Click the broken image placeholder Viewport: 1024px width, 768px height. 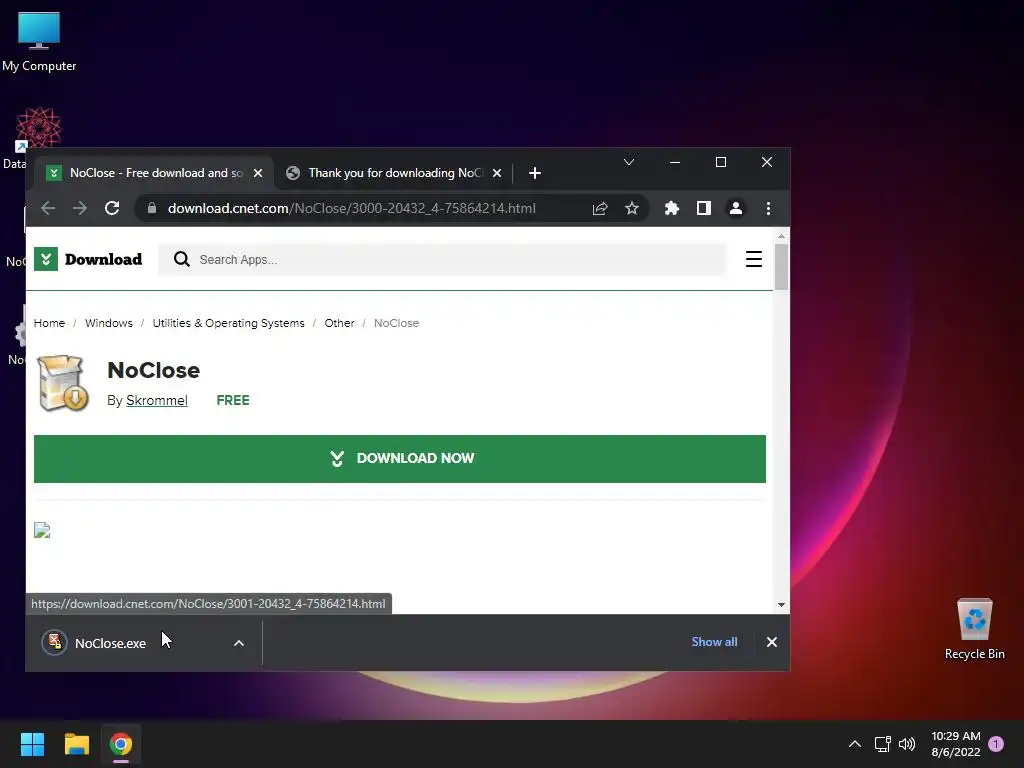click(42, 530)
